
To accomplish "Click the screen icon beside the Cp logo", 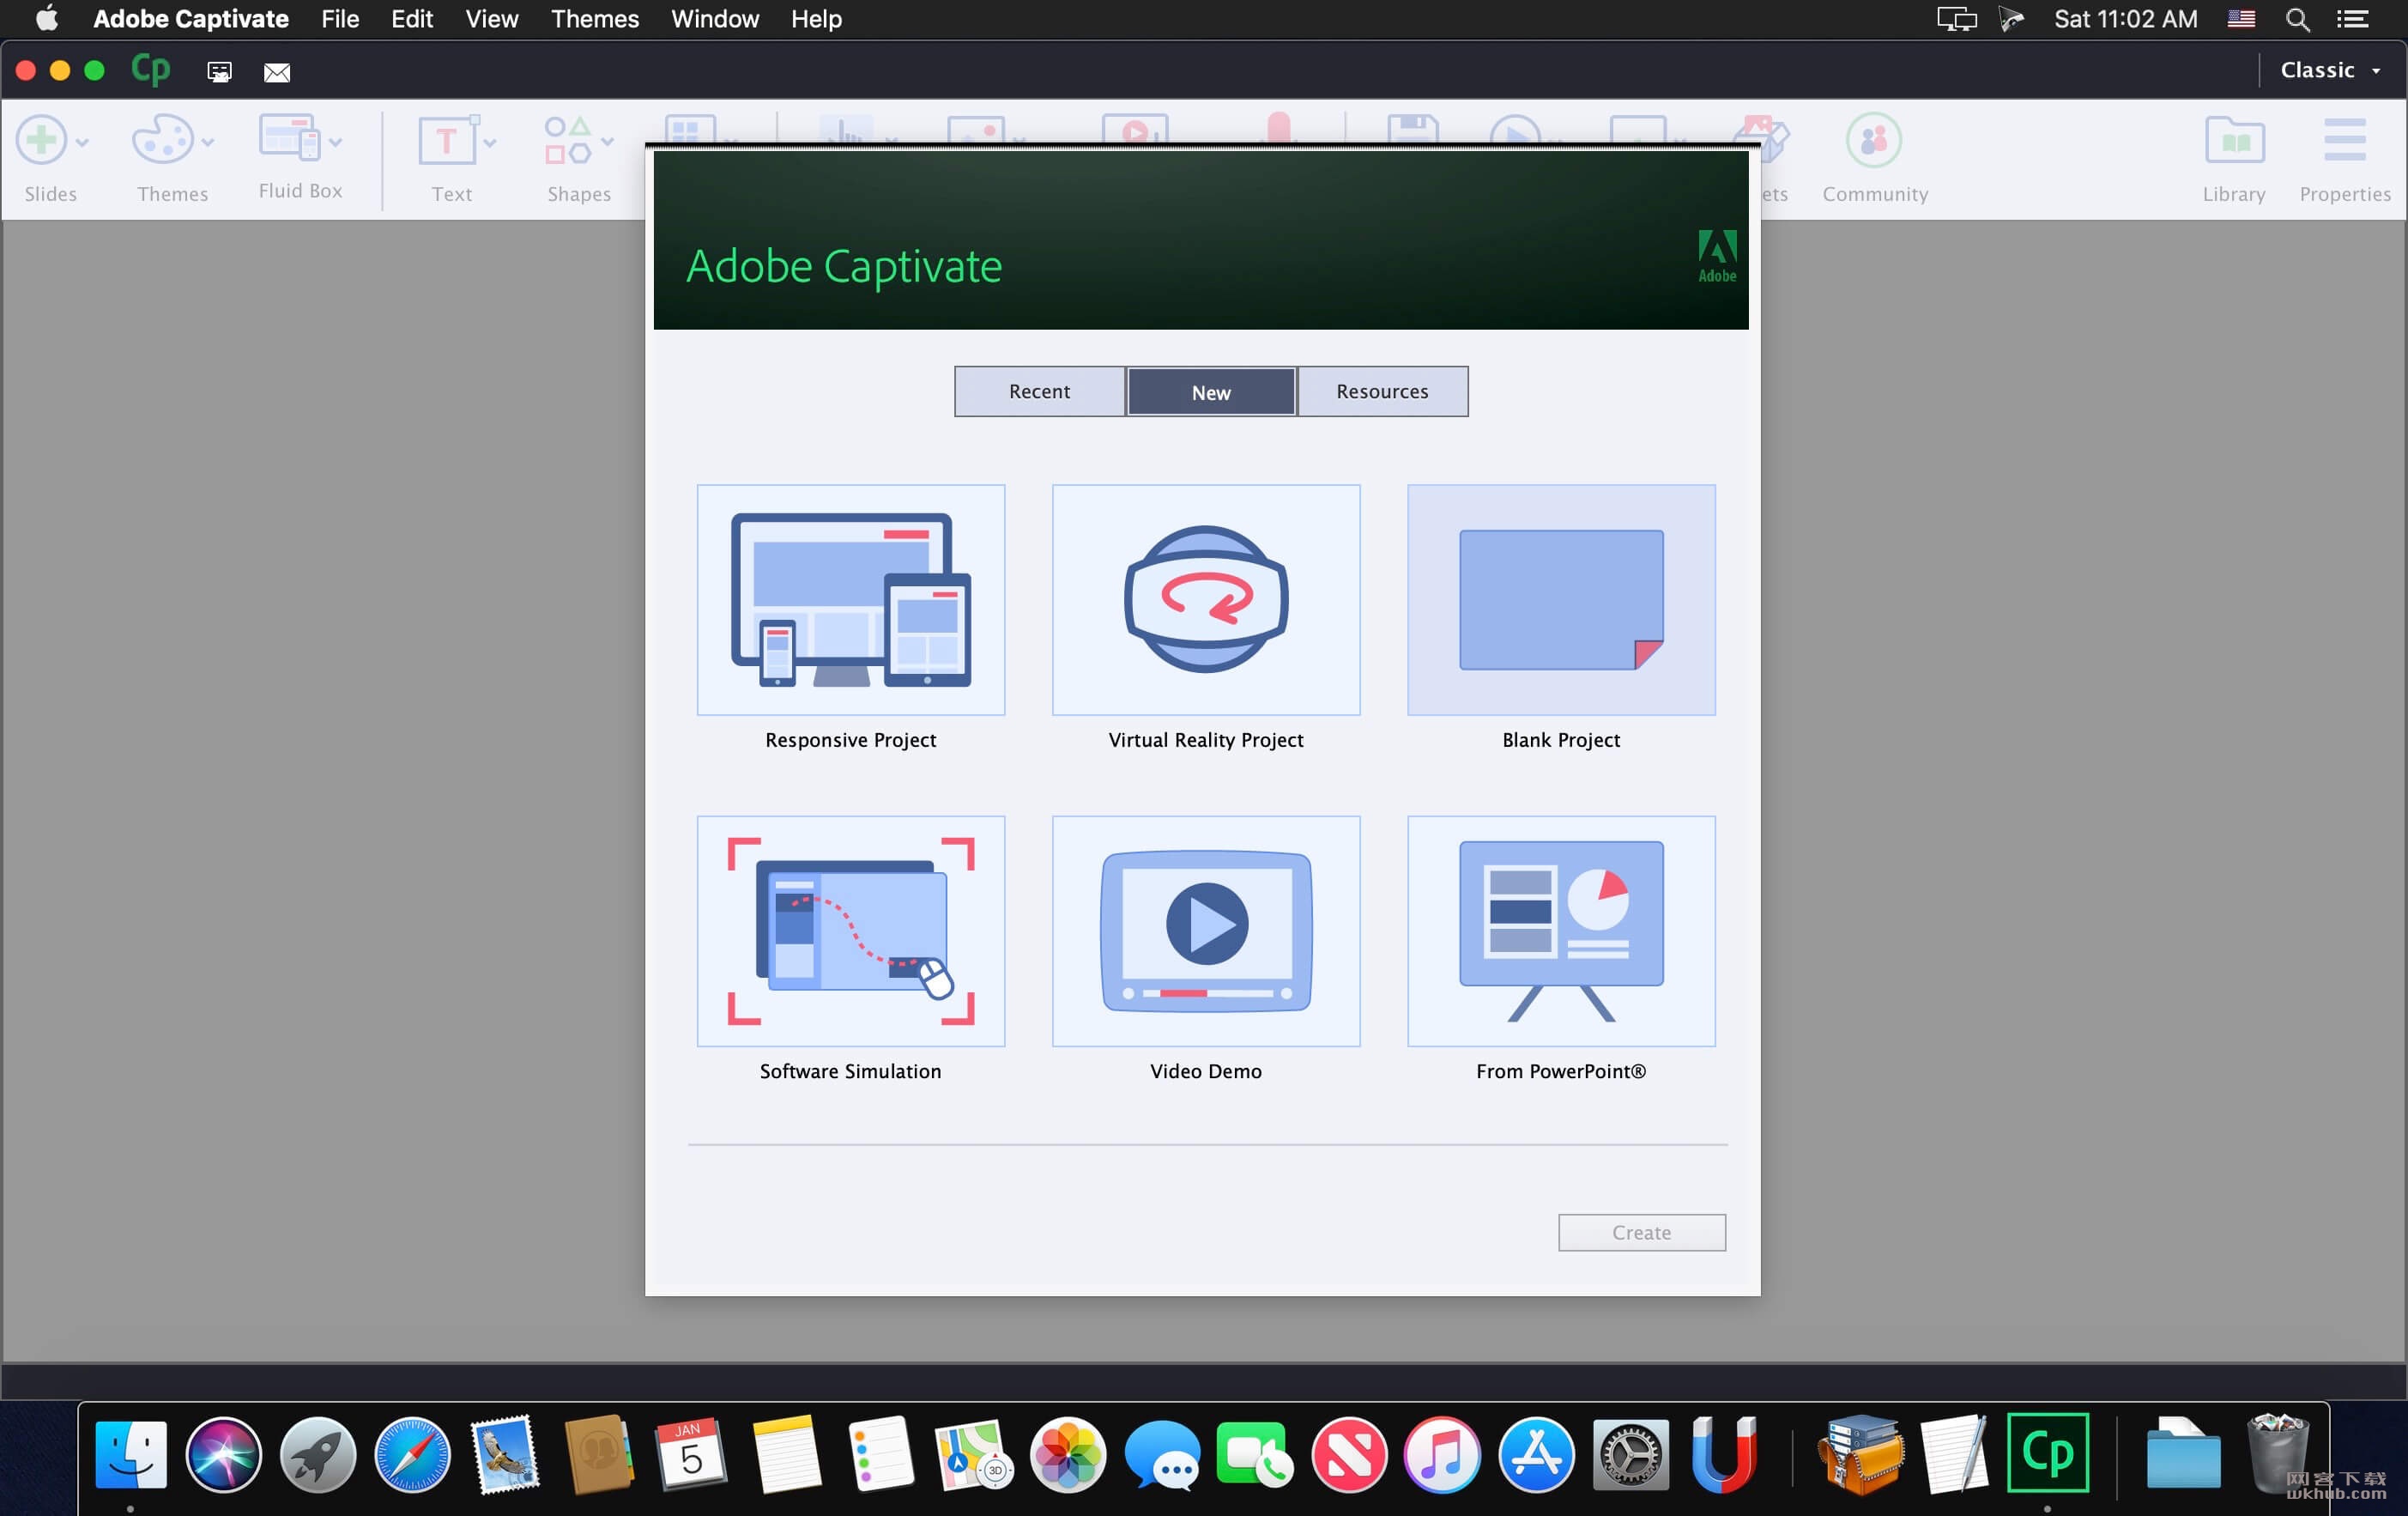I will (x=219, y=72).
